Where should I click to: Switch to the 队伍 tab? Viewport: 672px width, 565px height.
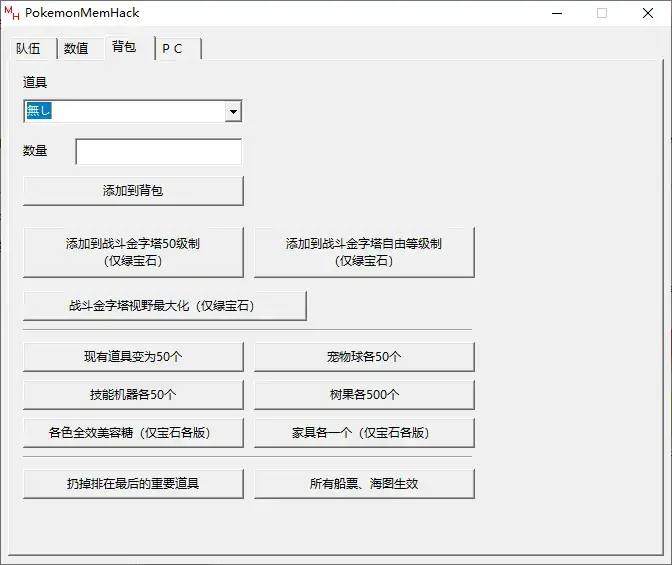(x=33, y=48)
